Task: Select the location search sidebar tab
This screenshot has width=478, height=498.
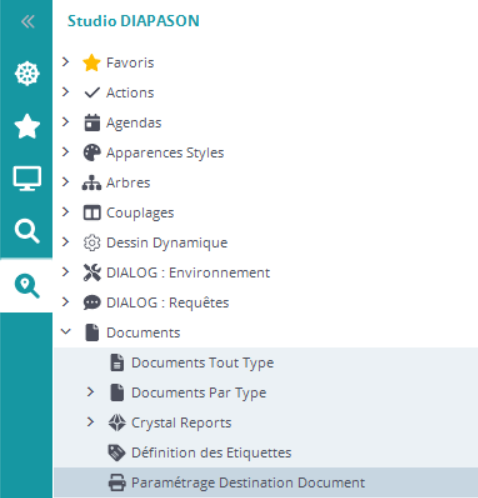Action: tap(27, 286)
